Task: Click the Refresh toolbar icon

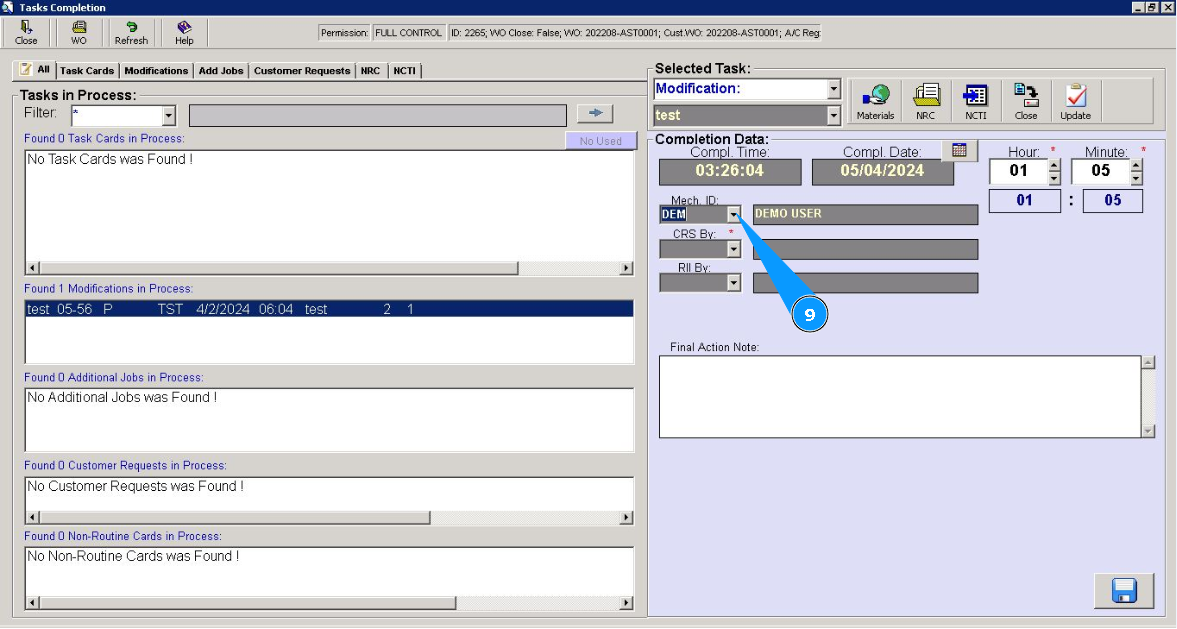Action: coord(131,32)
